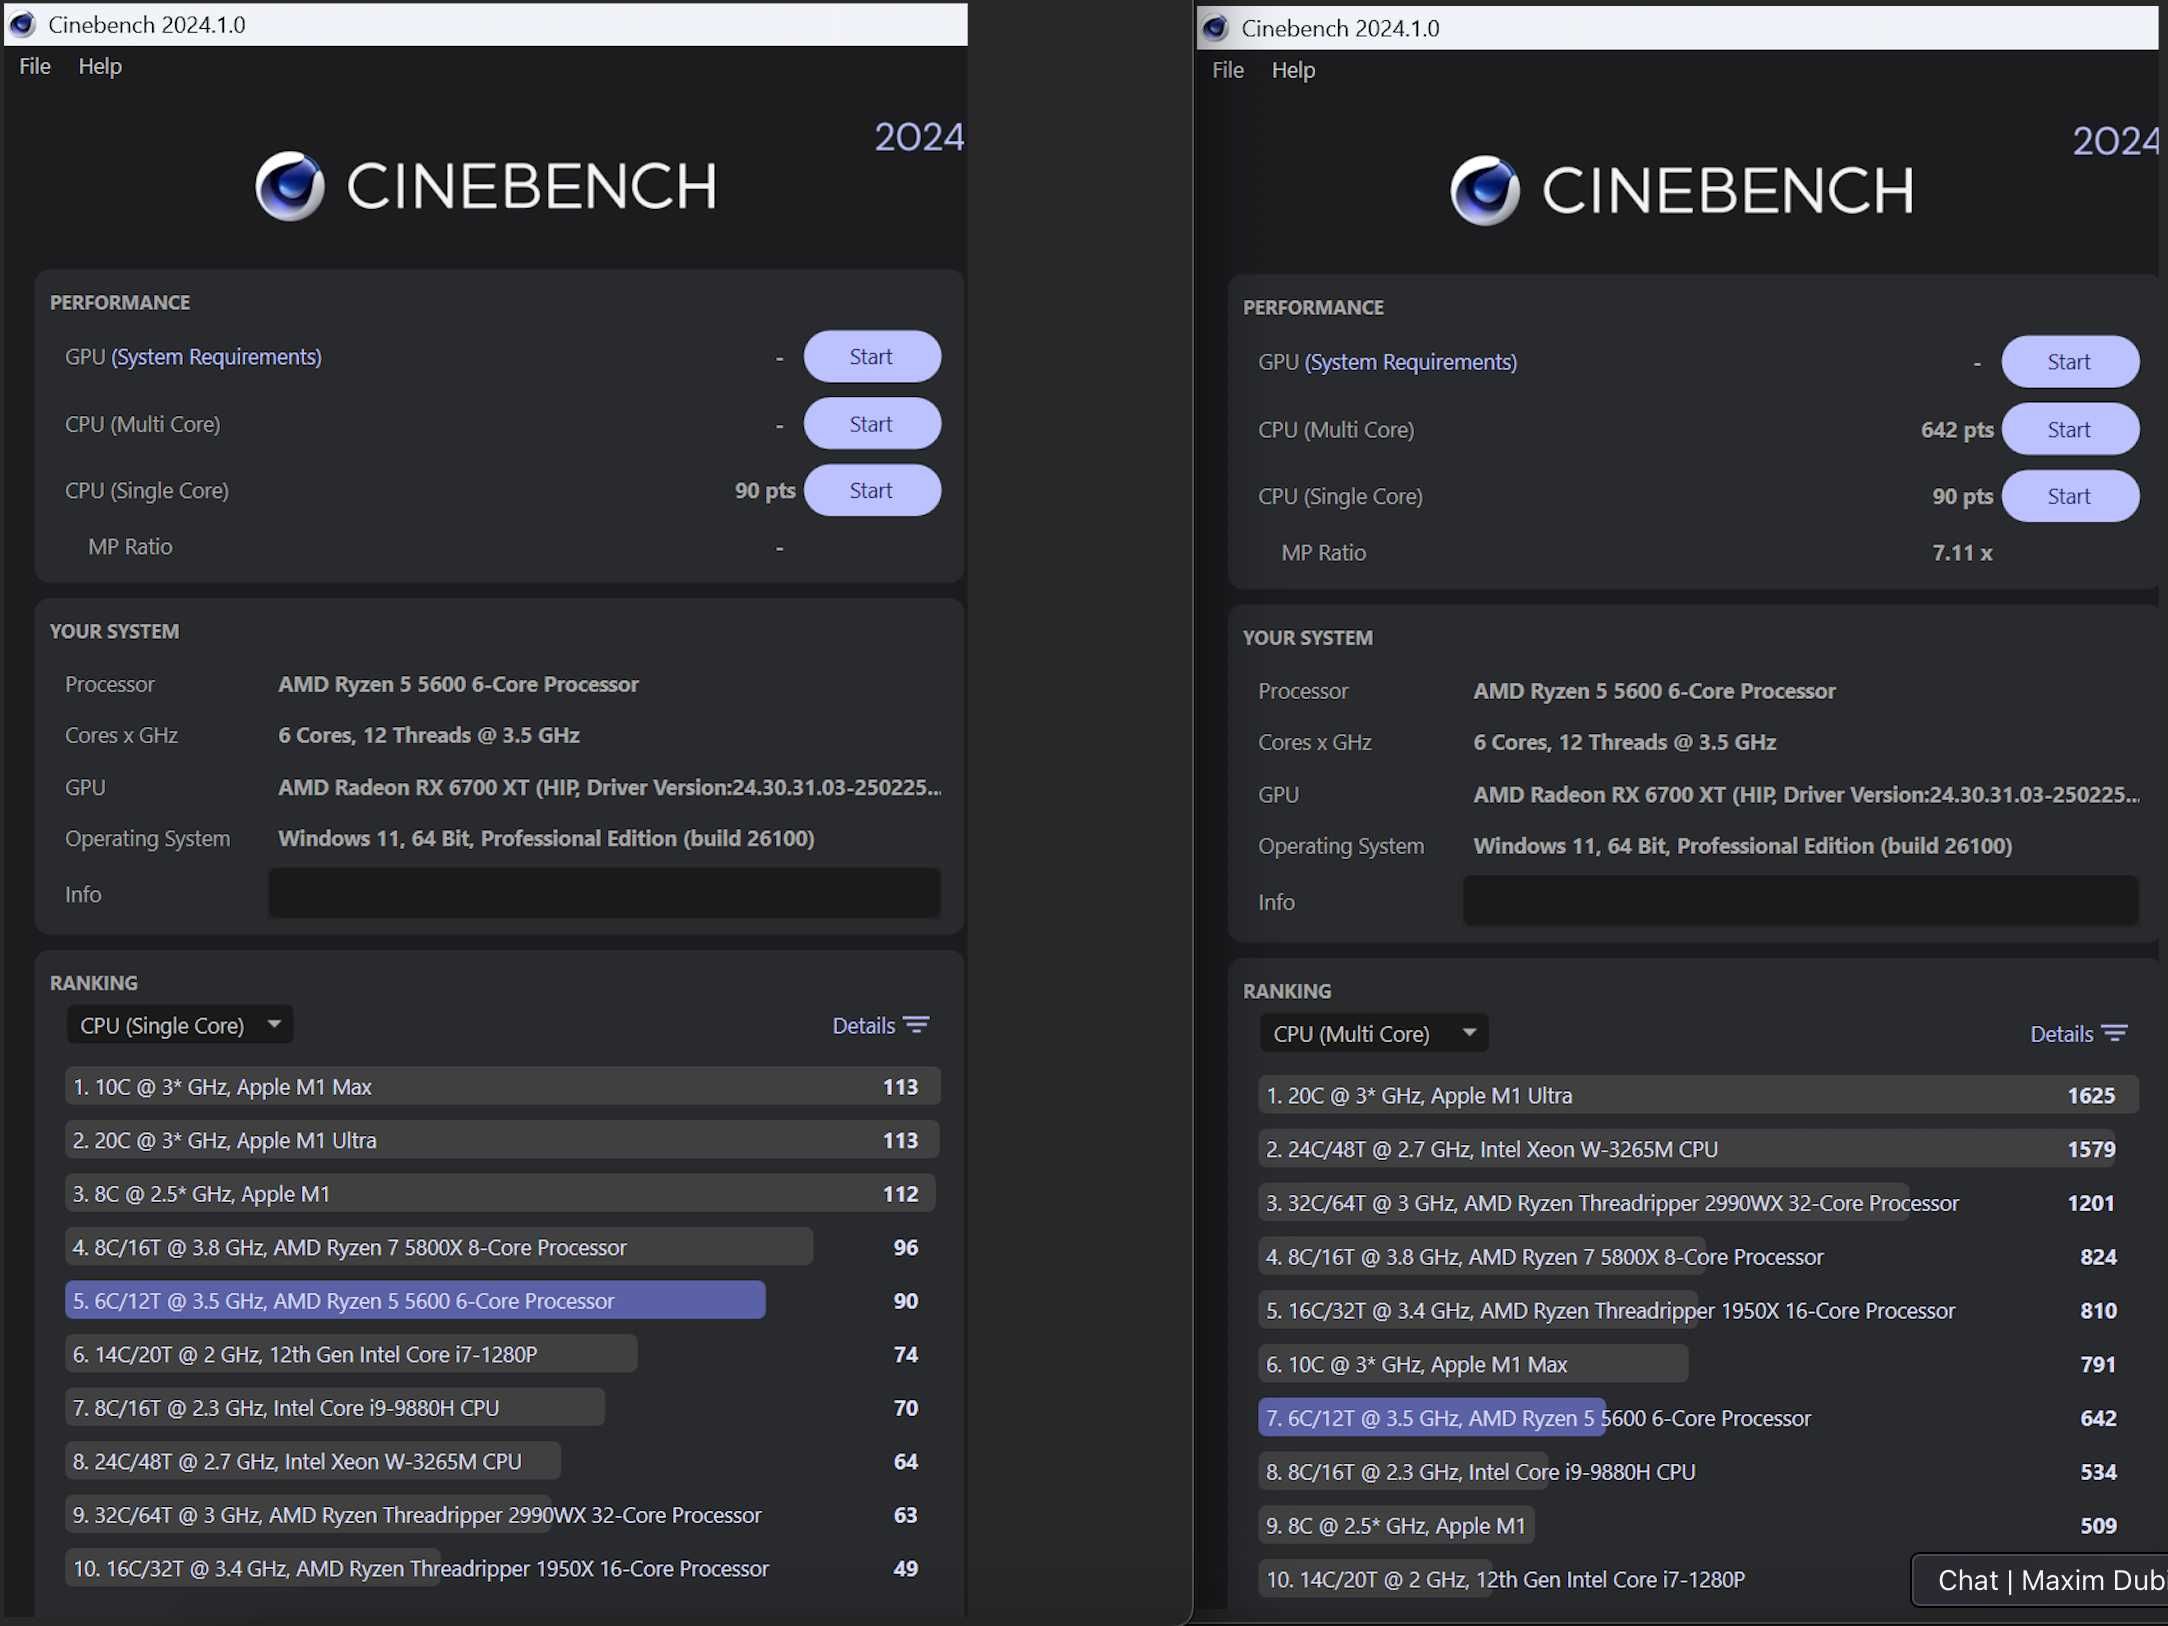Image resolution: width=2168 pixels, height=1626 pixels.
Task: Open CPU (Multi Core) ranking dropdown
Action: [x=1373, y=1033]
